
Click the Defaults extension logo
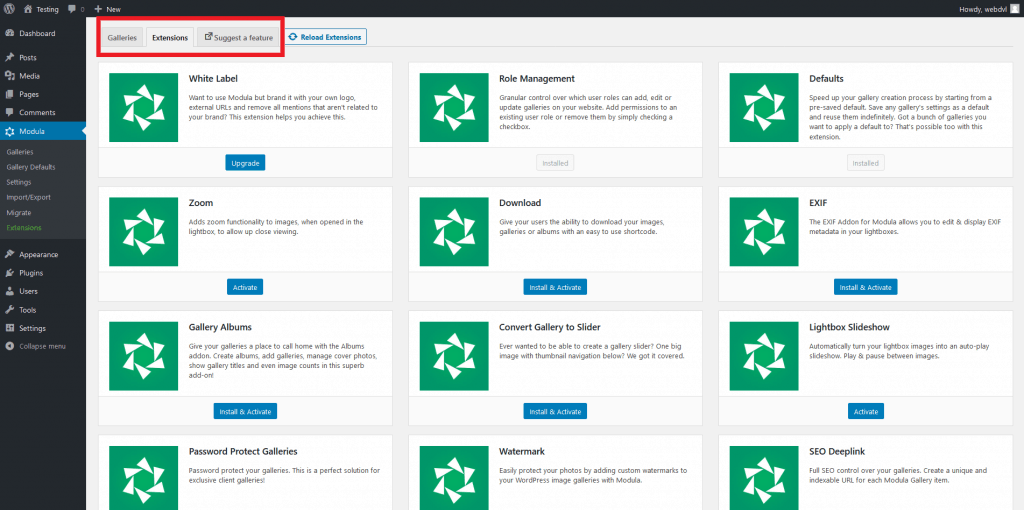tap(764, 107)
